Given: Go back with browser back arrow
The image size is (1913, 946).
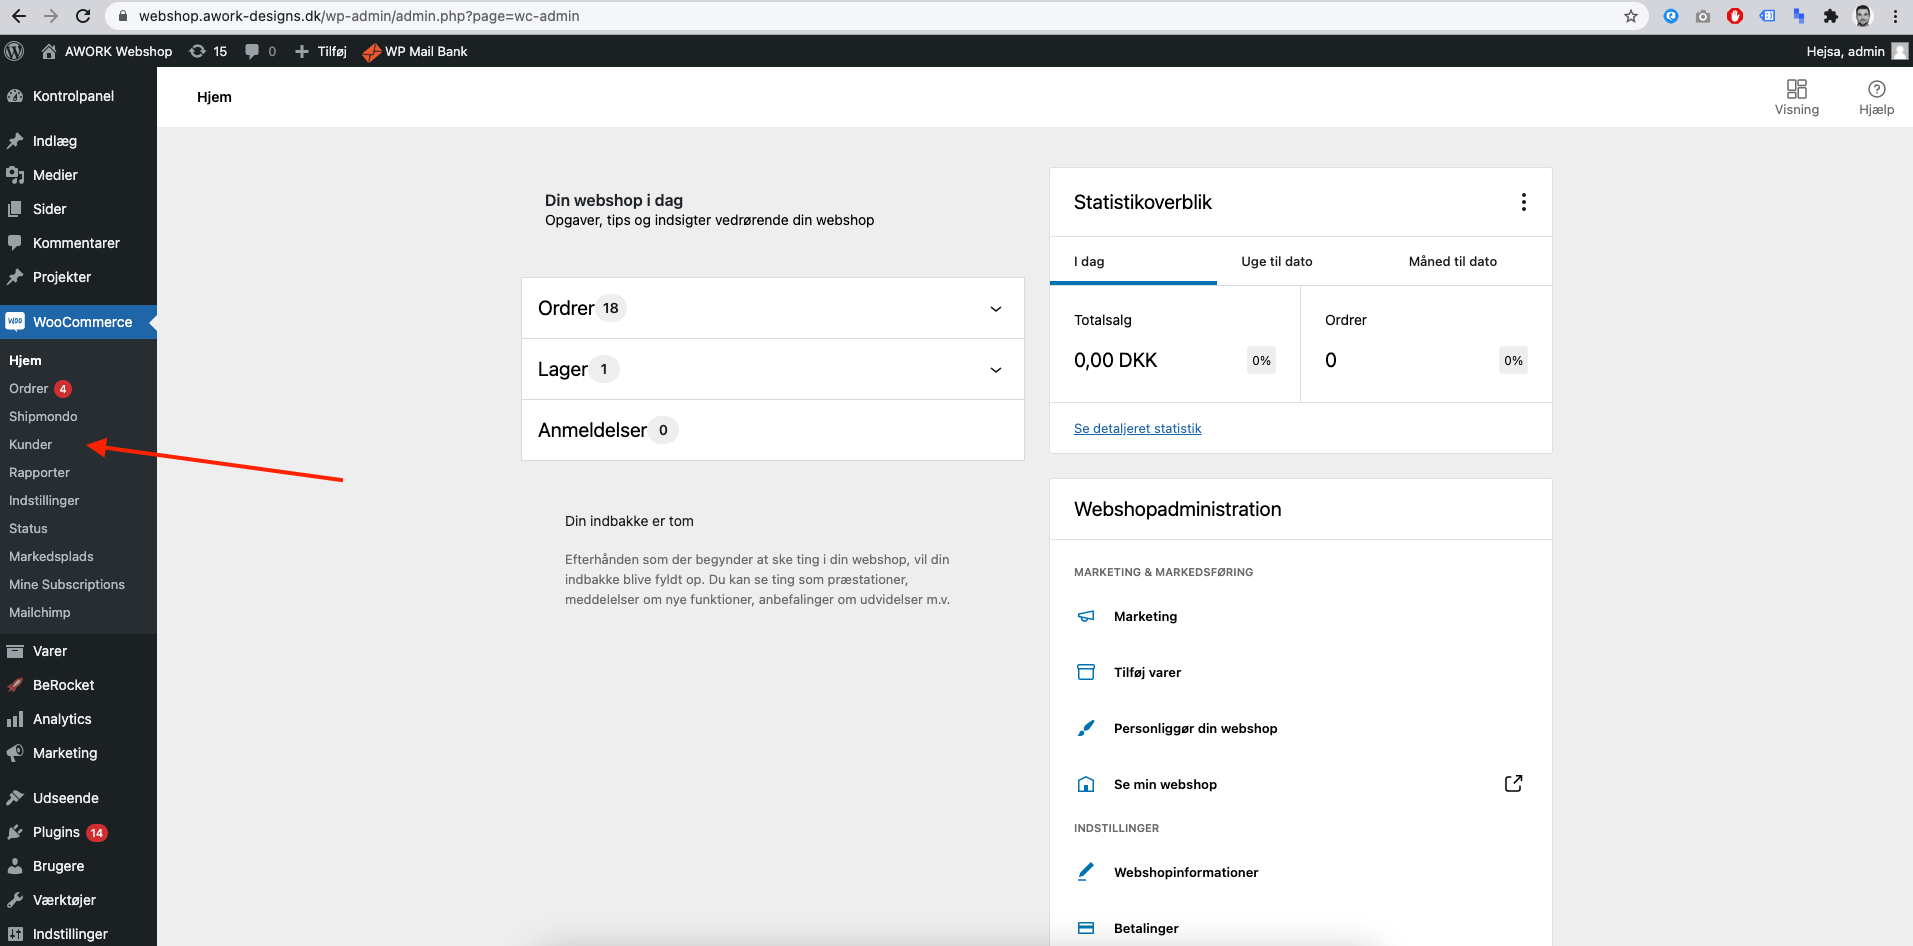Looking at the screenshot, I should point(19,16).
